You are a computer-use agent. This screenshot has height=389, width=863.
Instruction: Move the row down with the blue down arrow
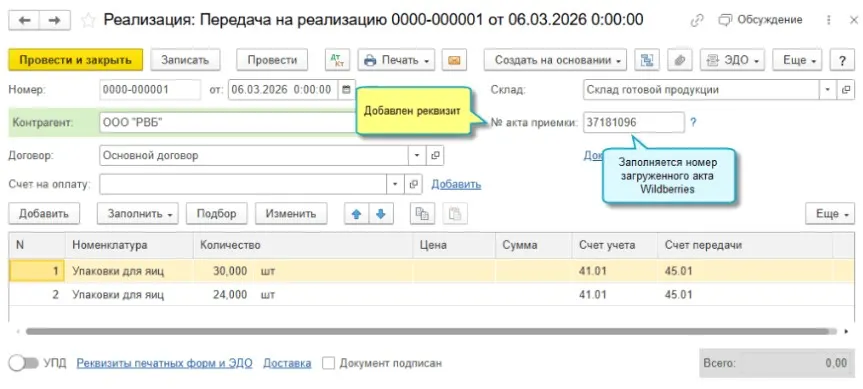click(x=381, y=214)
